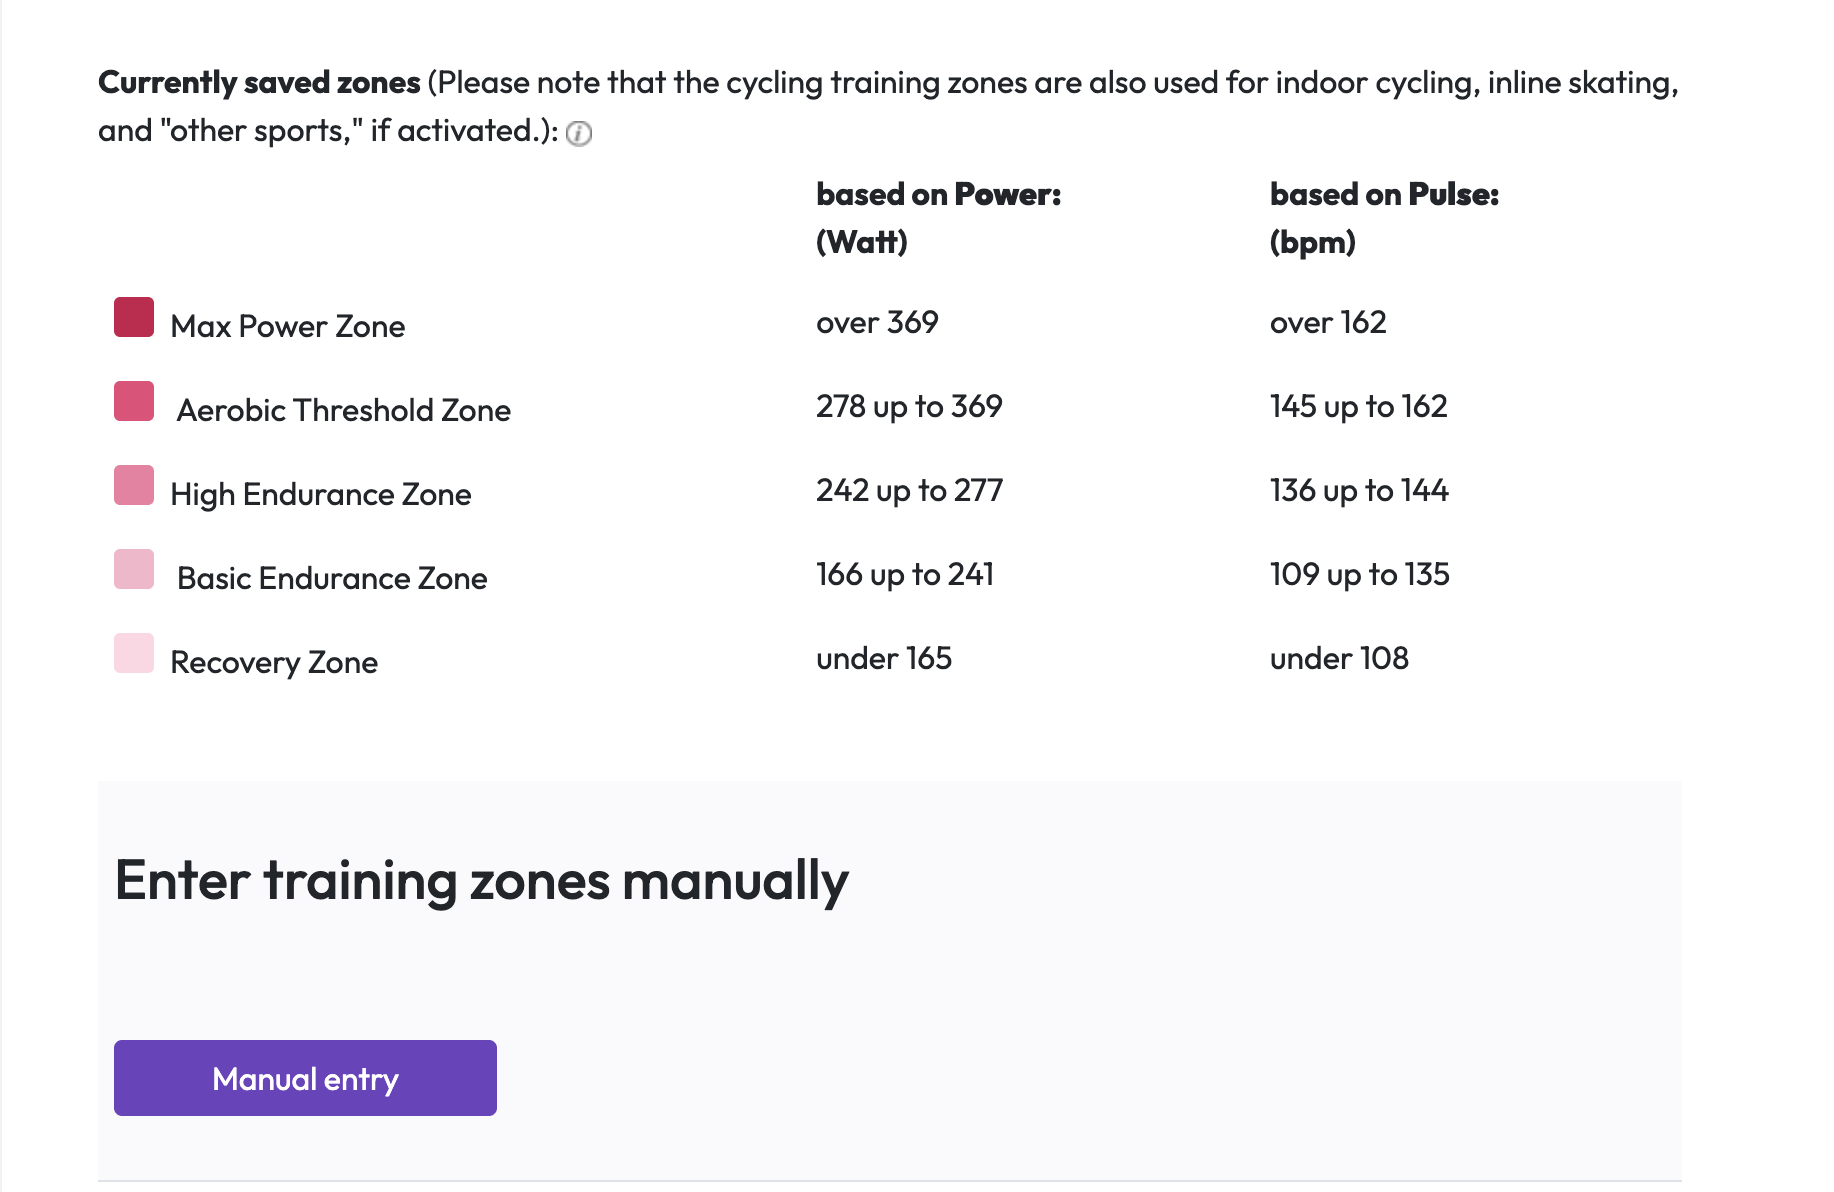
Task: Click the 'Recovery Zone' label
Action: 274,662
